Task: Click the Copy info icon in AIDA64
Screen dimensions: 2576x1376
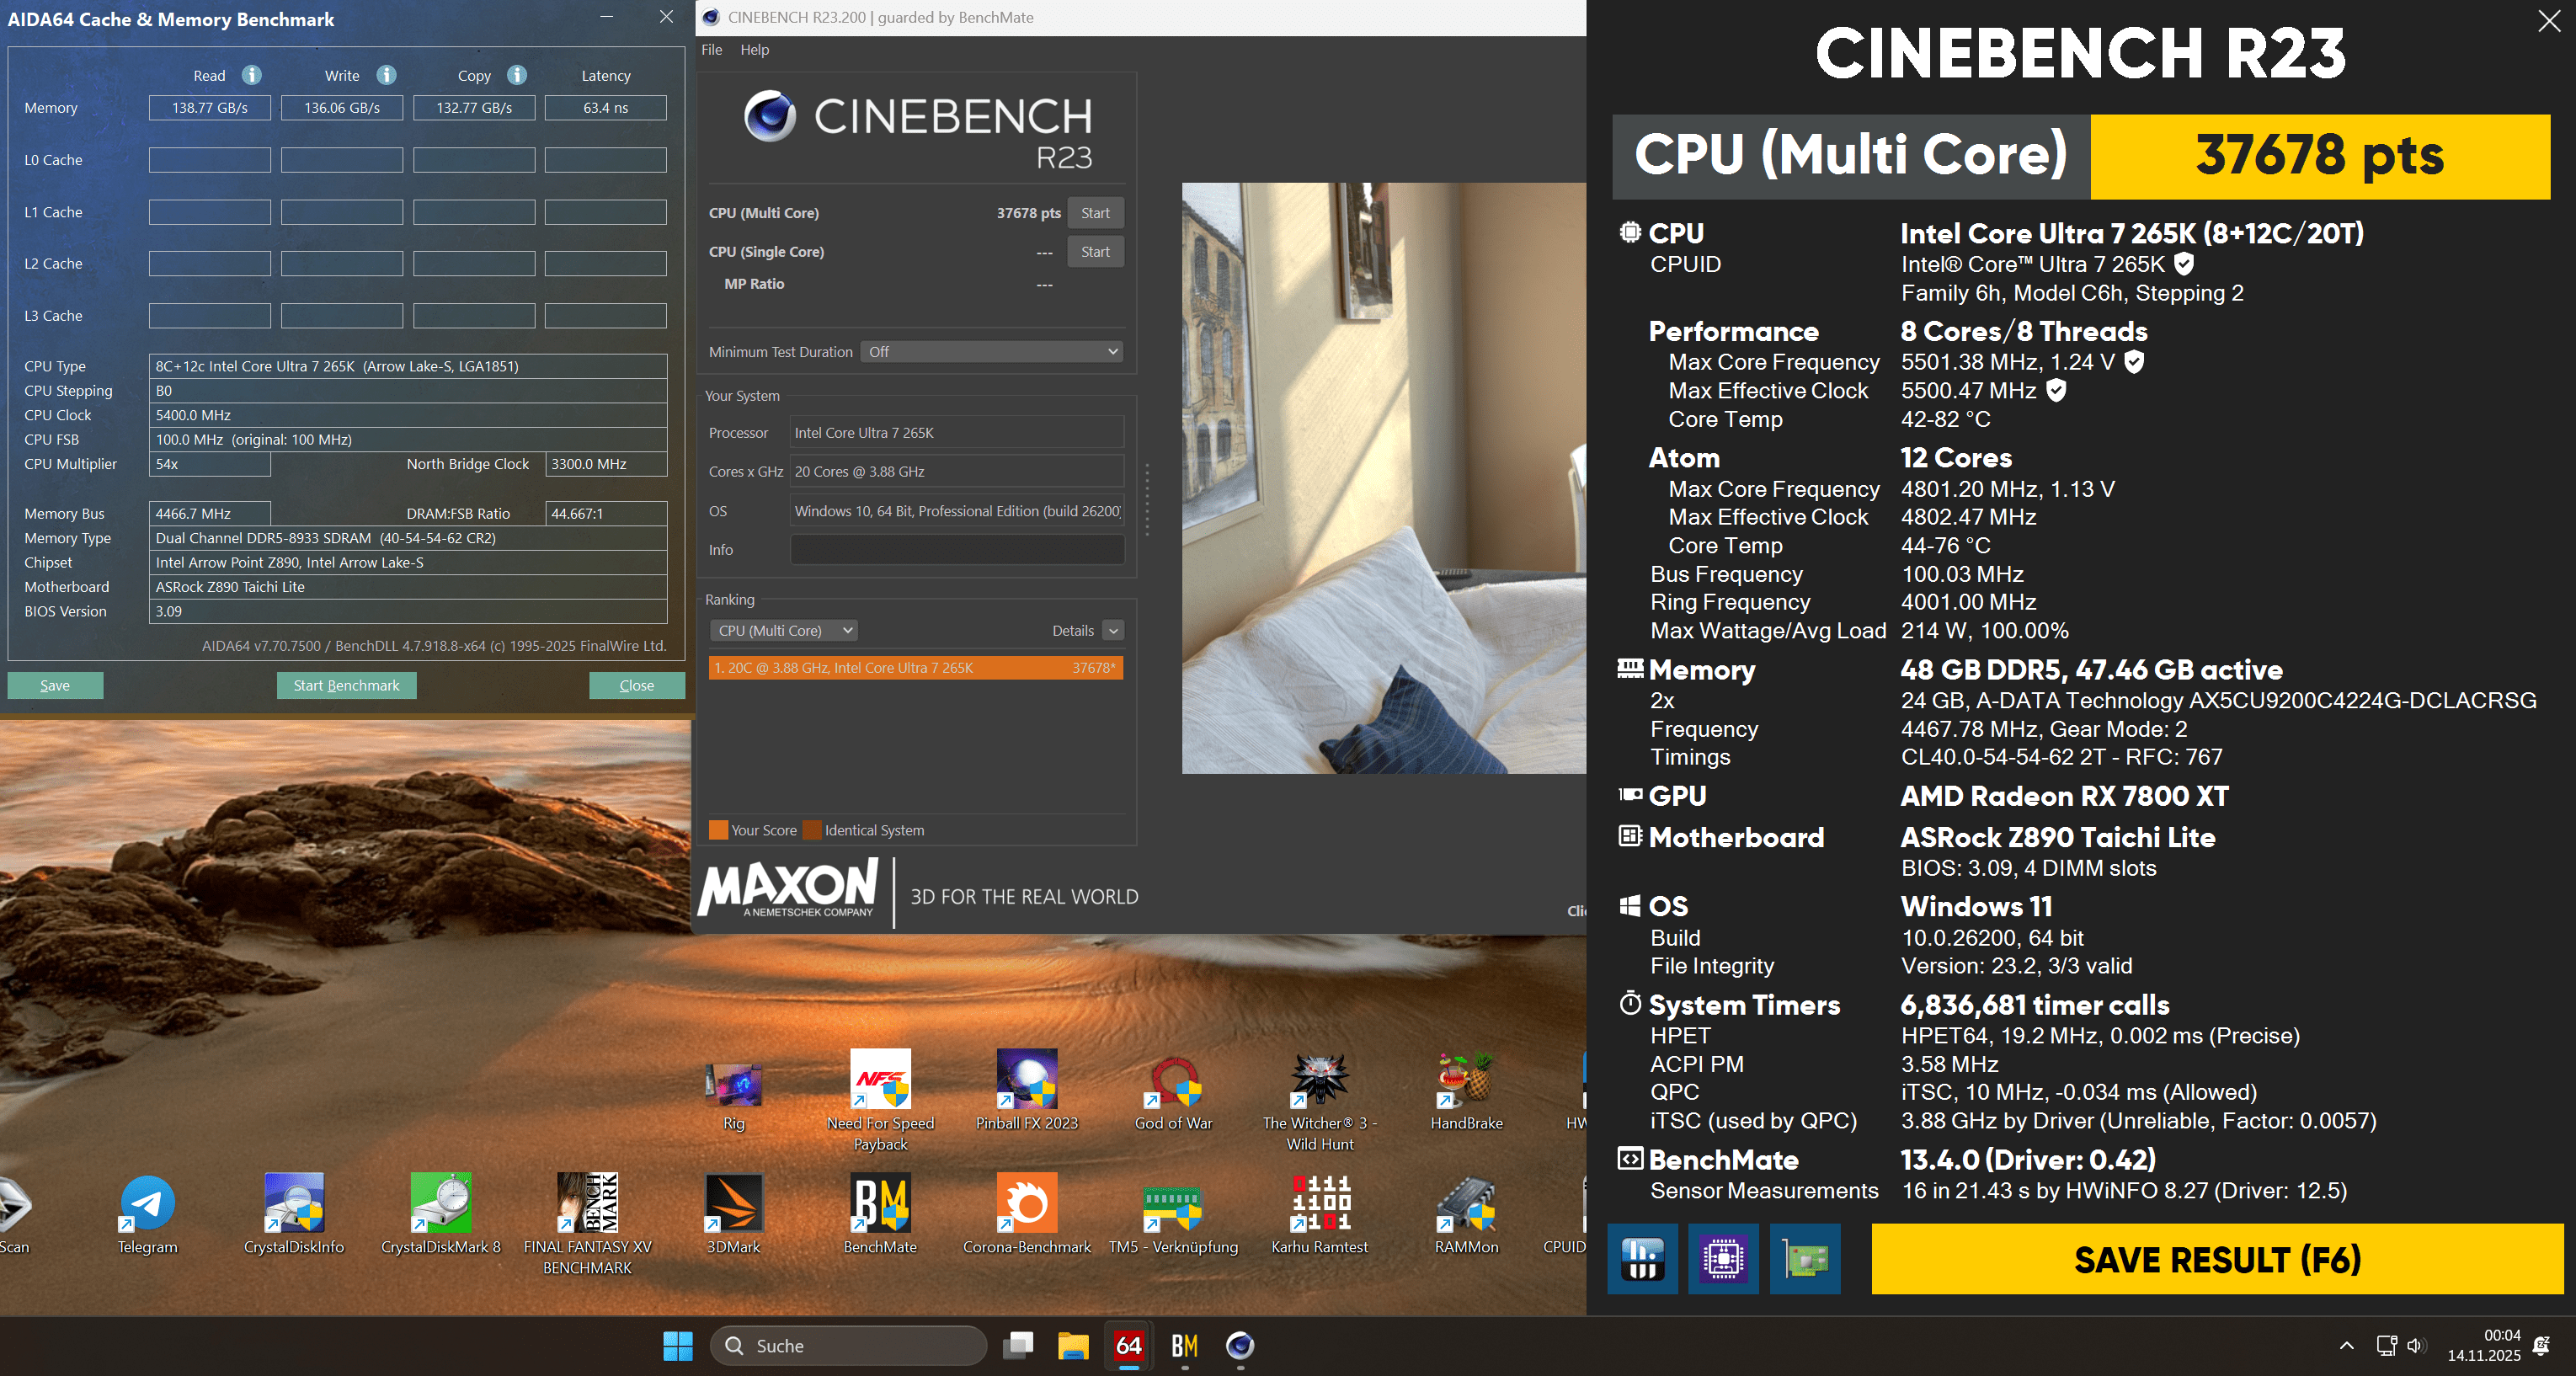Action: pyautogui.click(x=517, y=75)
